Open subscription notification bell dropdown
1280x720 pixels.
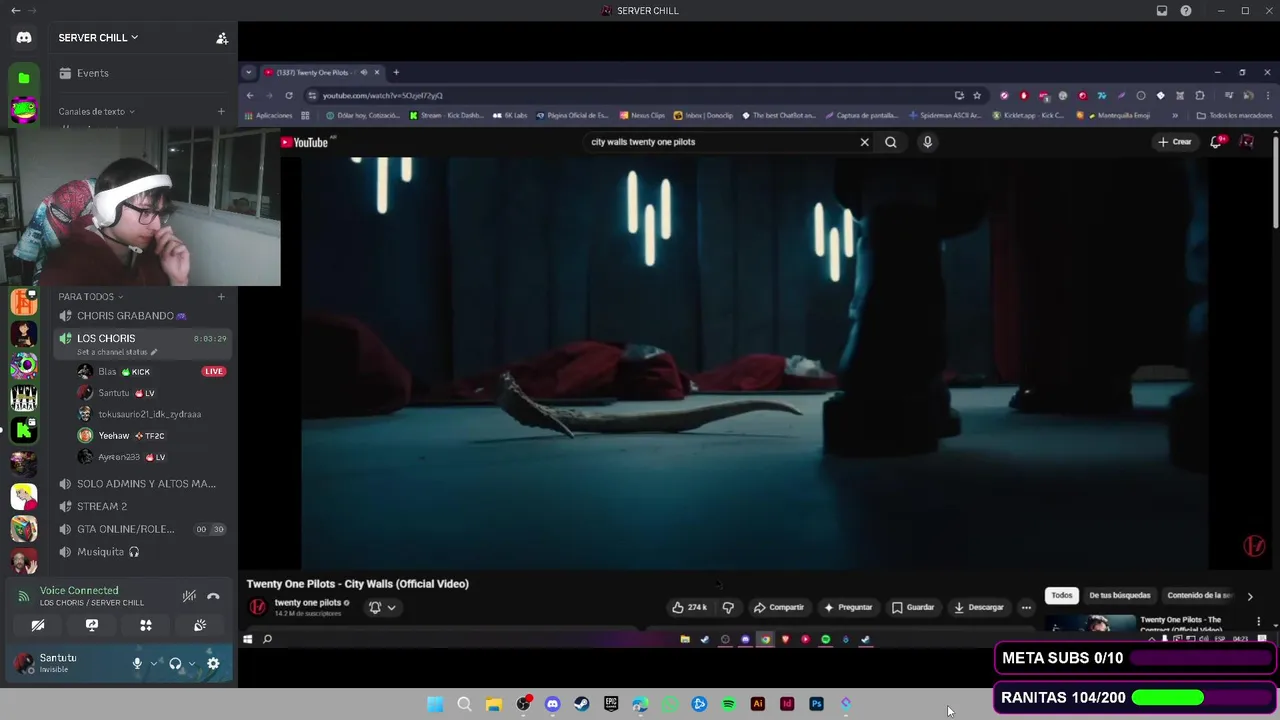382,607
